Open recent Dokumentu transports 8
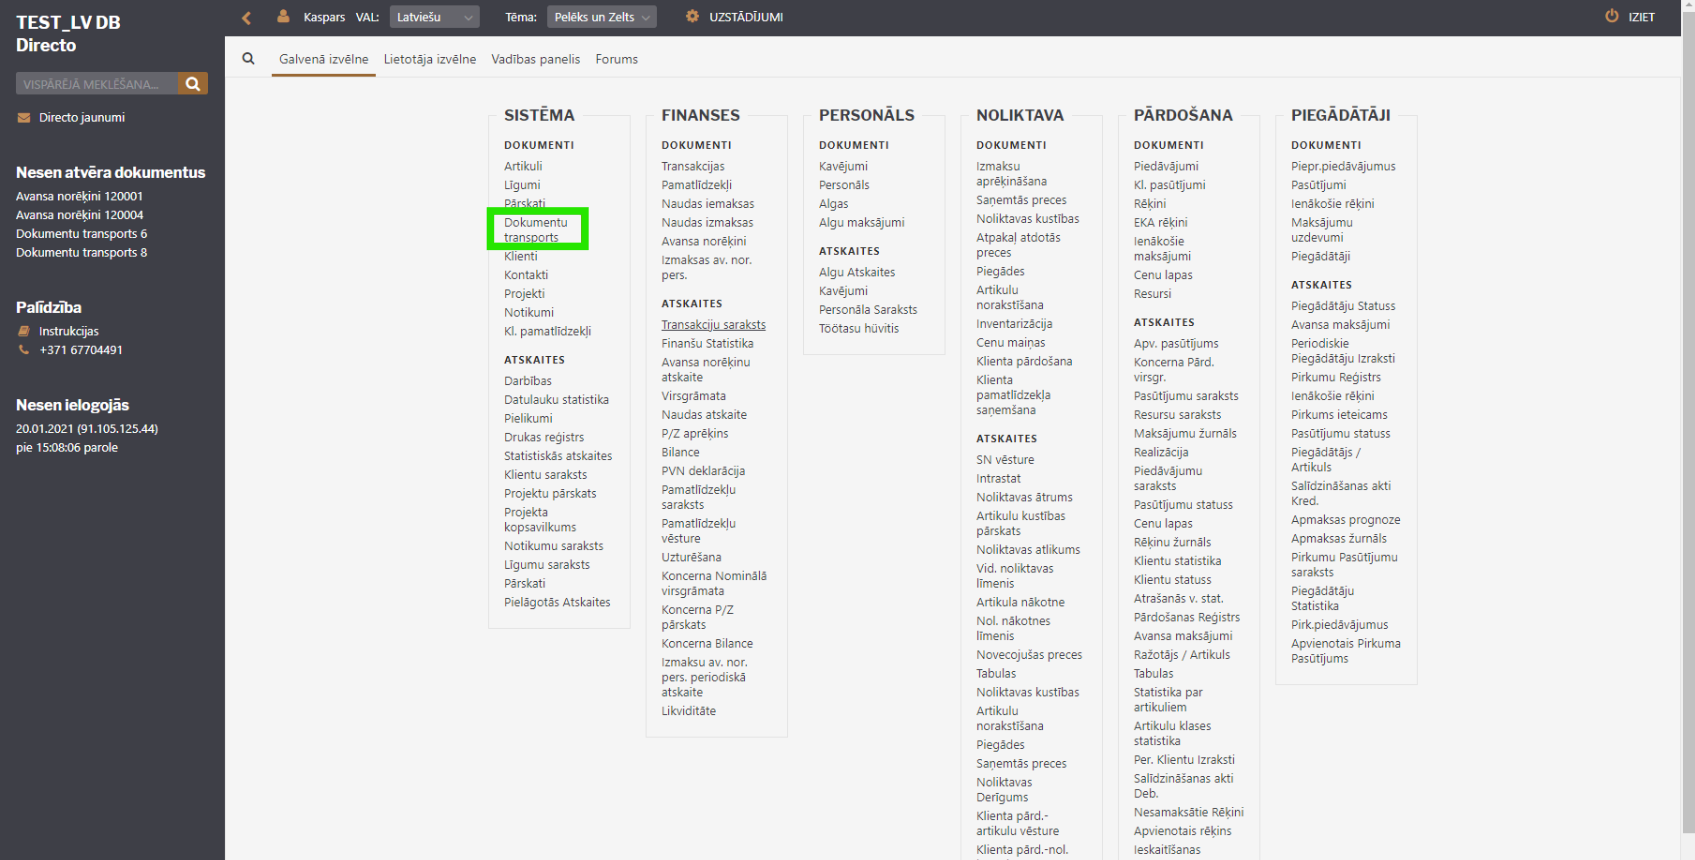 [x=81, y=253]
